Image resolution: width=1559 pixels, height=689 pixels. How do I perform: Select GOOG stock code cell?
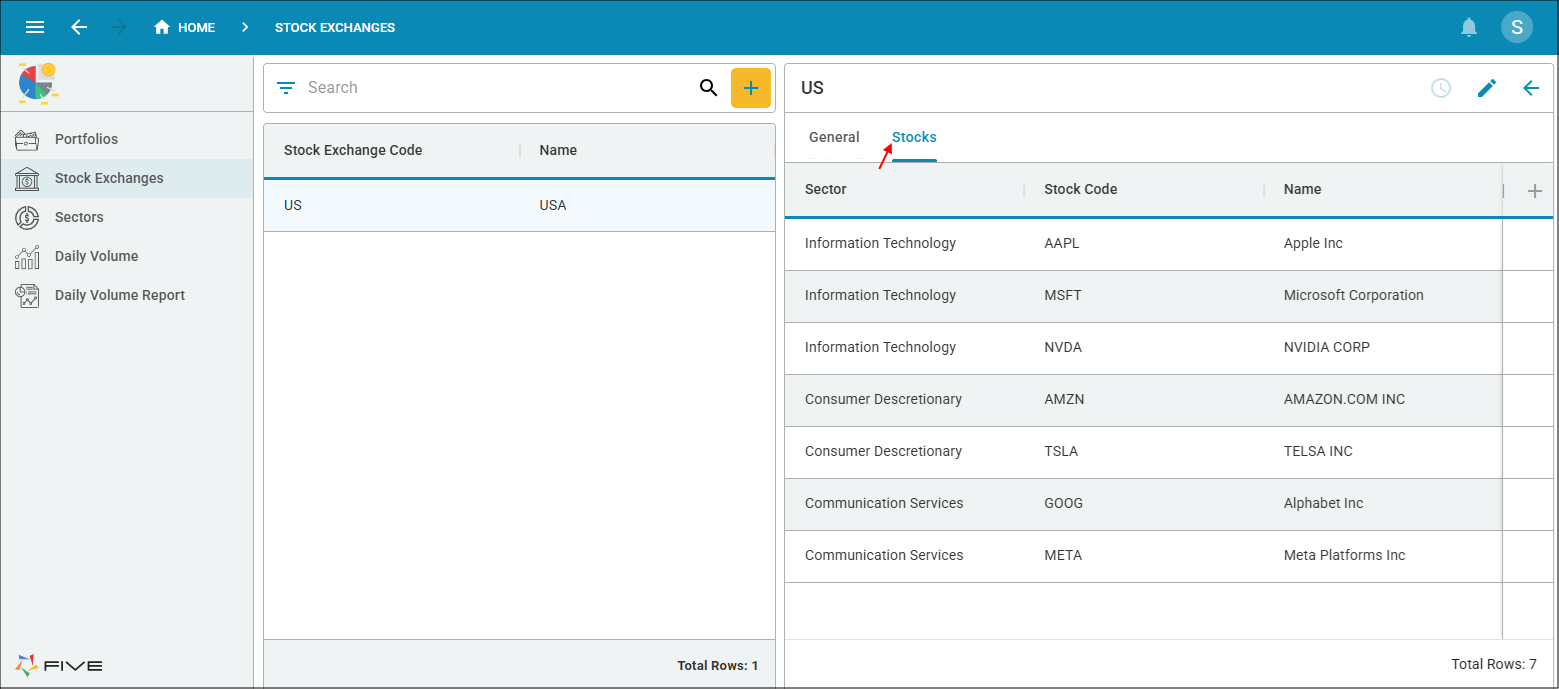pos(1064,503)
